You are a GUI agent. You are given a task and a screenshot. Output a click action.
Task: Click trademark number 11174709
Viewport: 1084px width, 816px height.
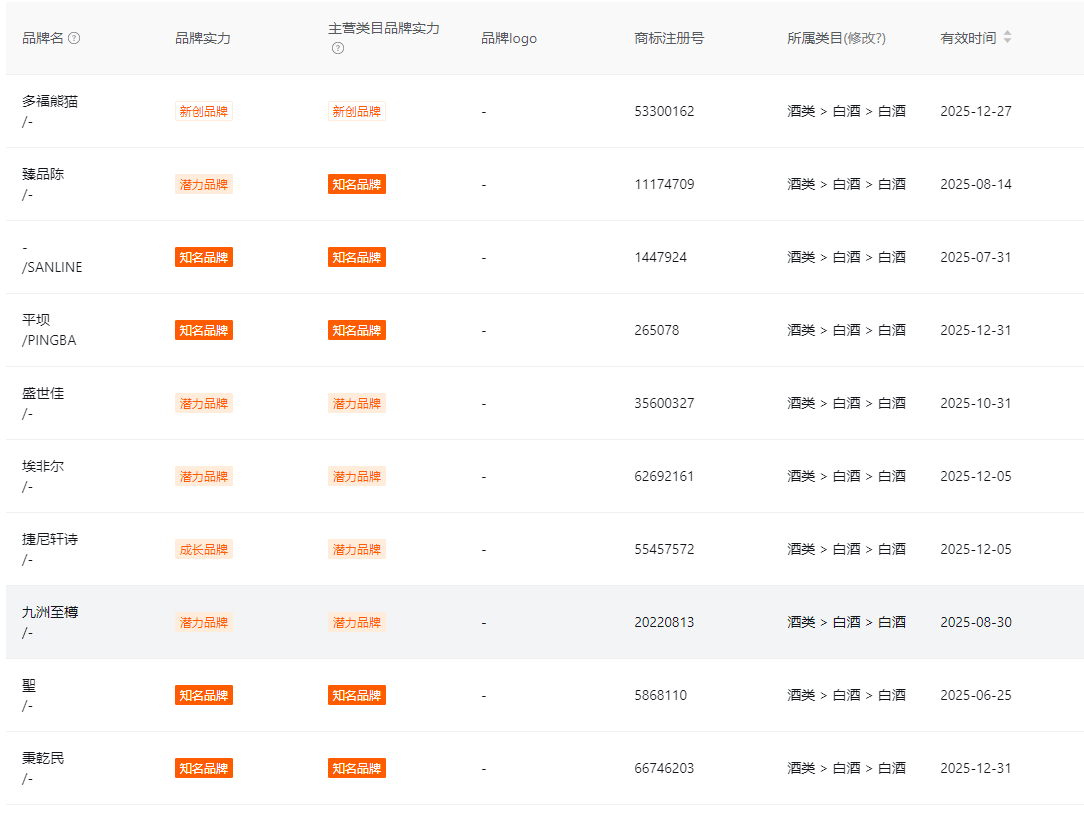(x=664, y=184)
